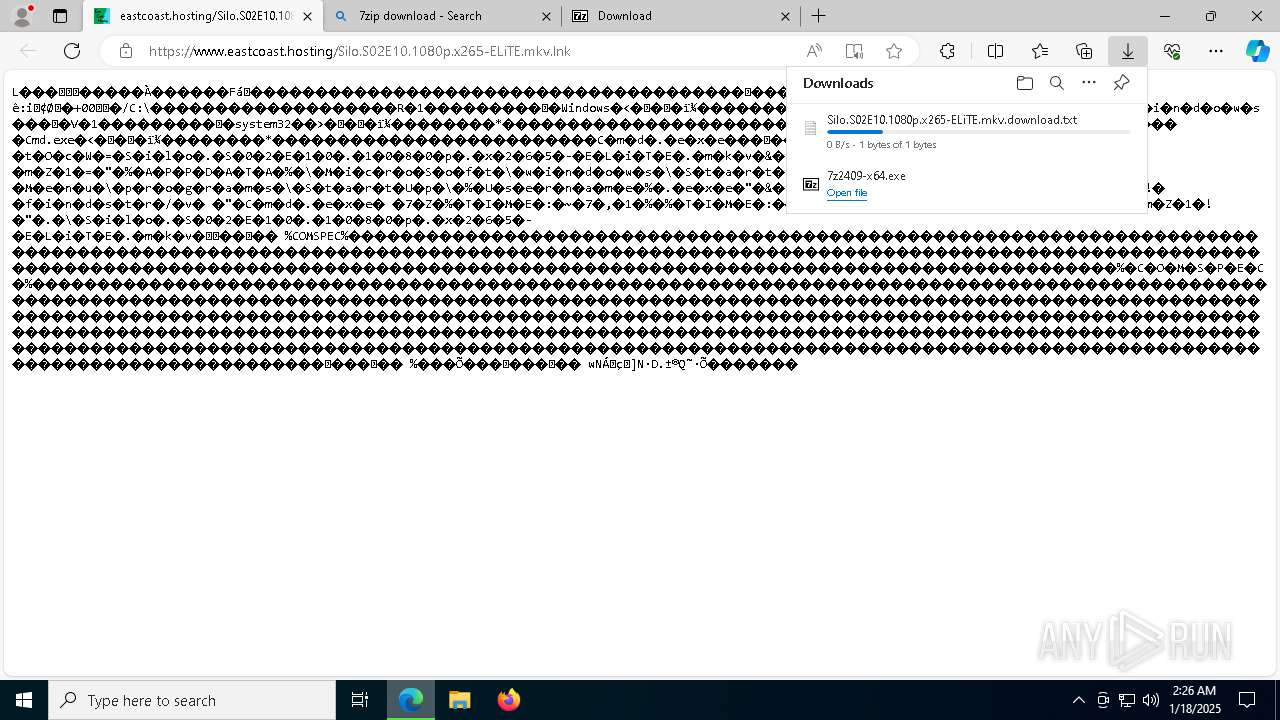Open volume speaker tray icon
Image resolution: width=1280 pixels, height=720 pixels.
[1150, 700]
